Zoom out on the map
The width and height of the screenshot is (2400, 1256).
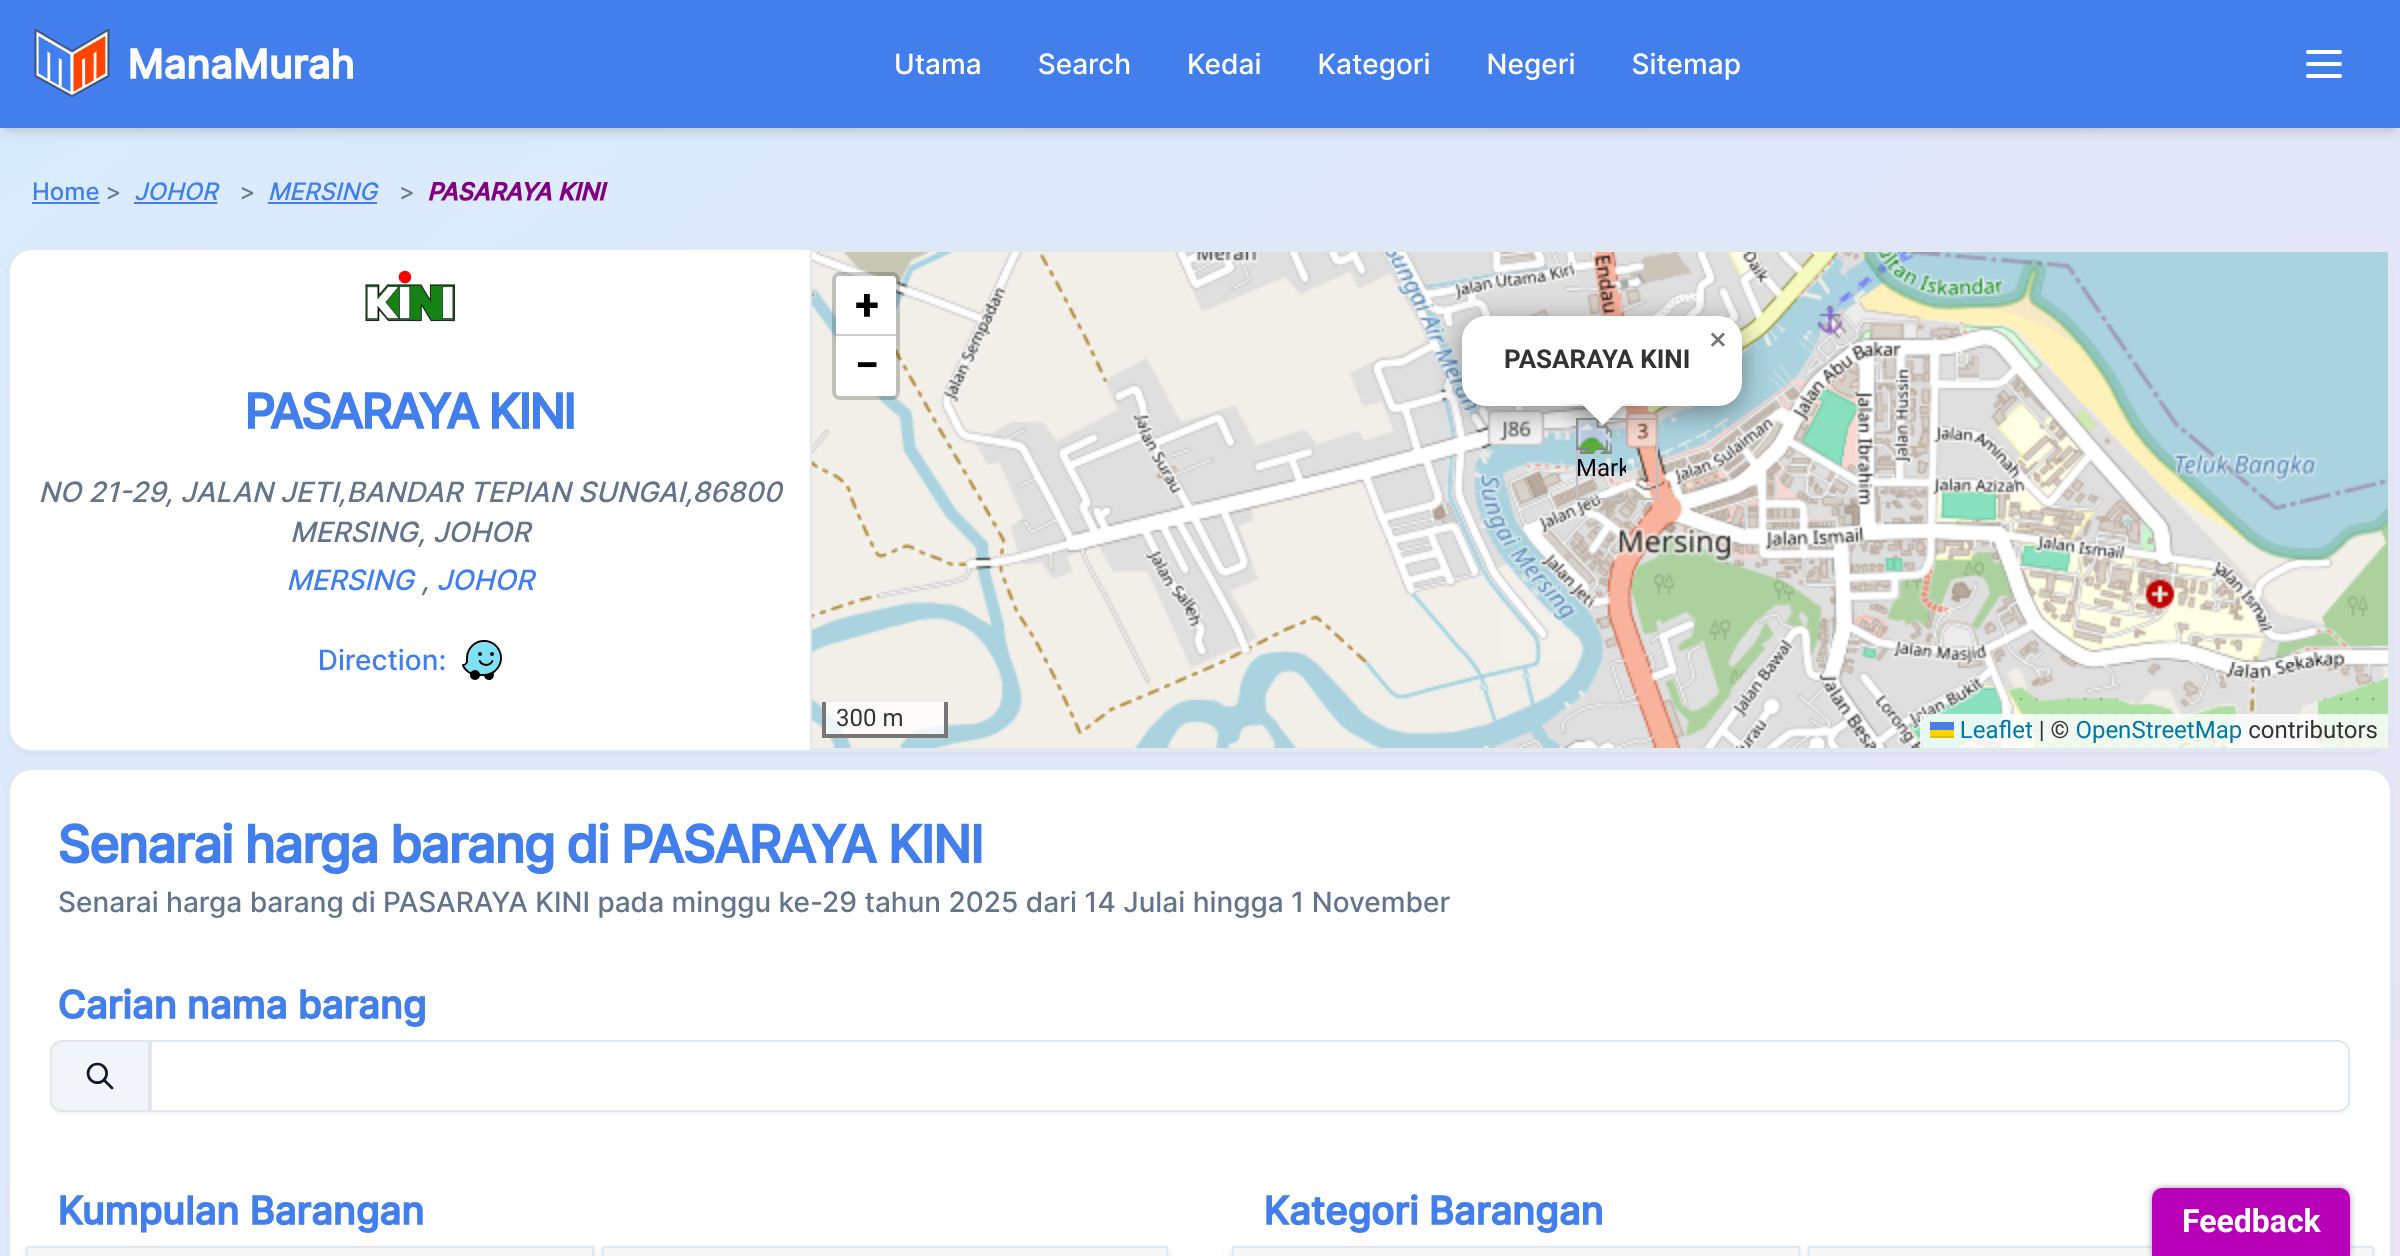click(866, 365)
